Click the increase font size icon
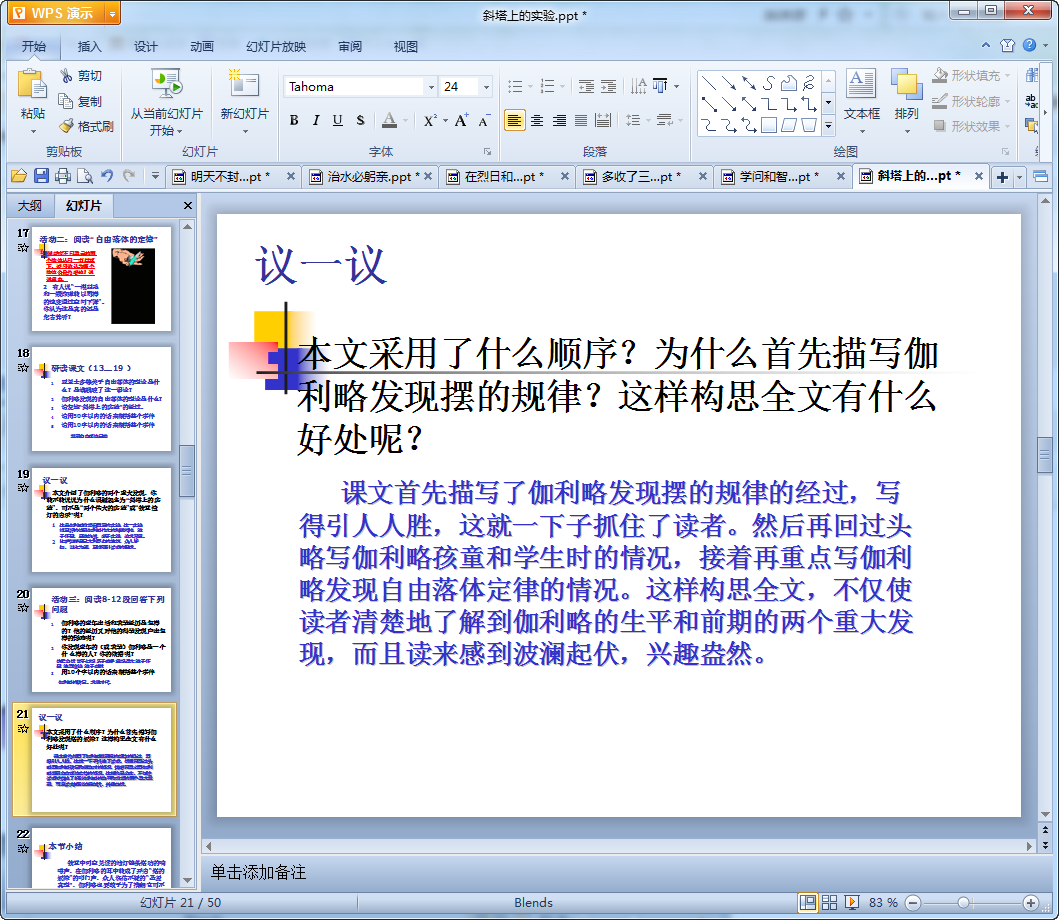 coord(461,120)
